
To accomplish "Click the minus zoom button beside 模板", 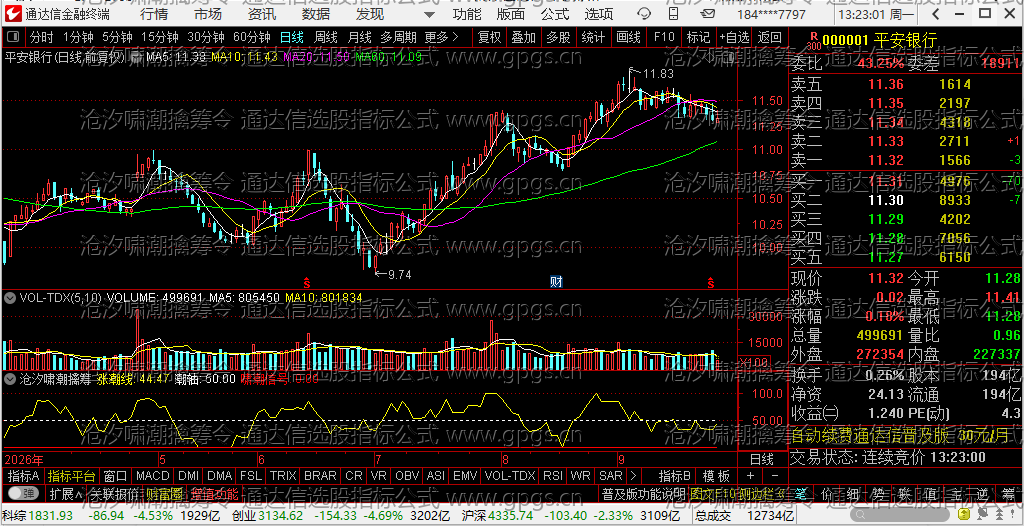I will [x=775, y=475].
